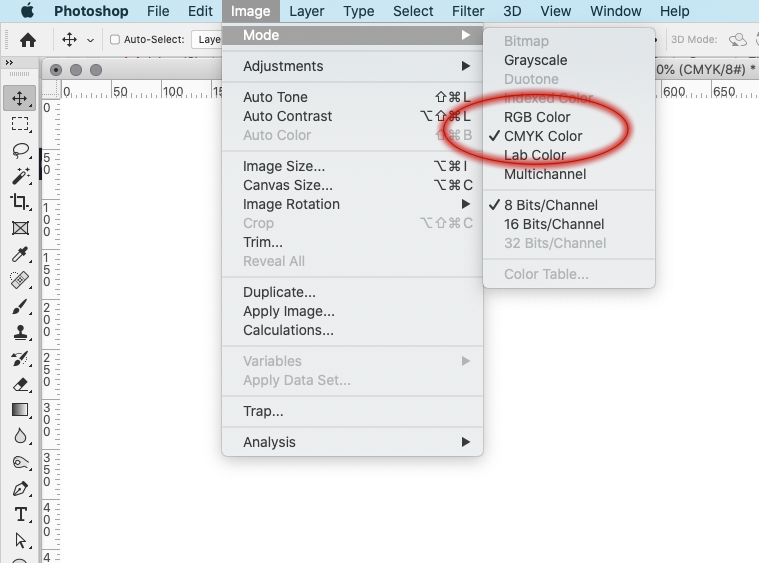Viewport: 759px width, 563px height.
Task: Expand the Adjustments submenu
Action: point(352,66)
